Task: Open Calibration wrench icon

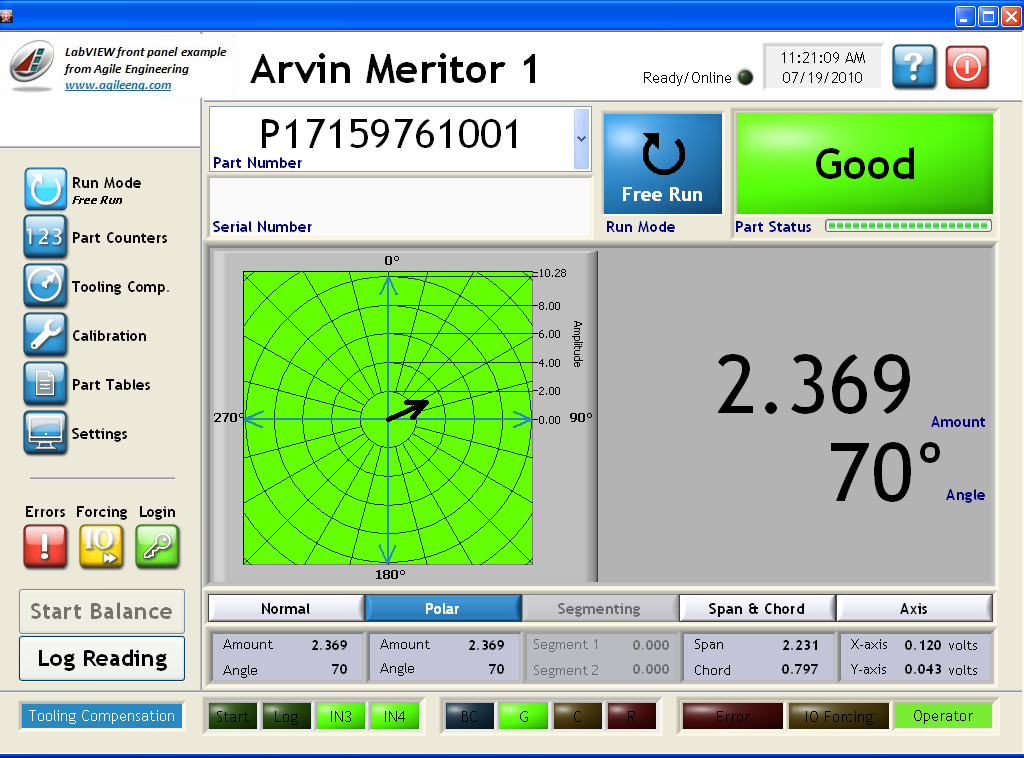Action: [45, 335]
